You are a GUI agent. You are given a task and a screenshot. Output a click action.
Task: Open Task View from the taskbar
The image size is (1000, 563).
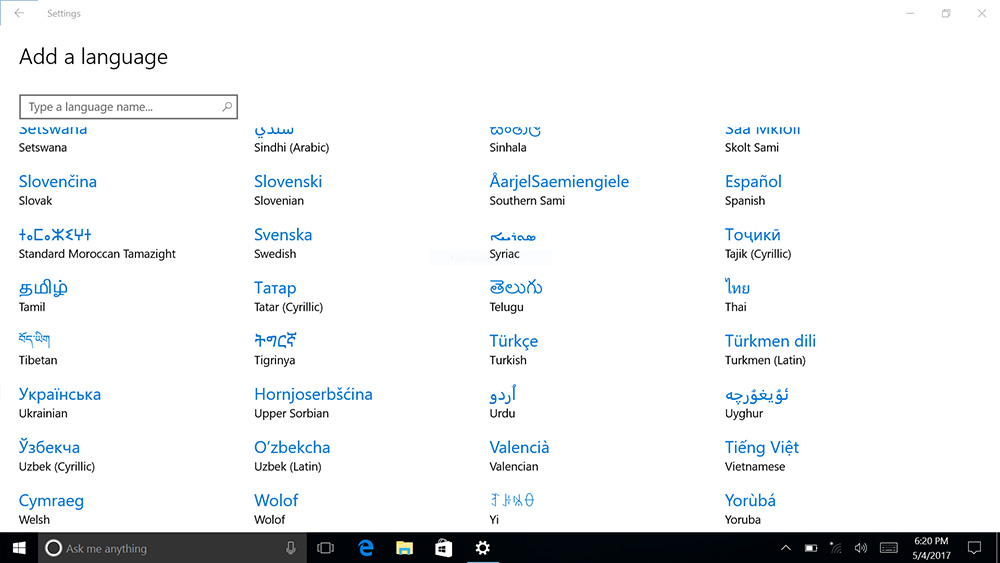325,548
